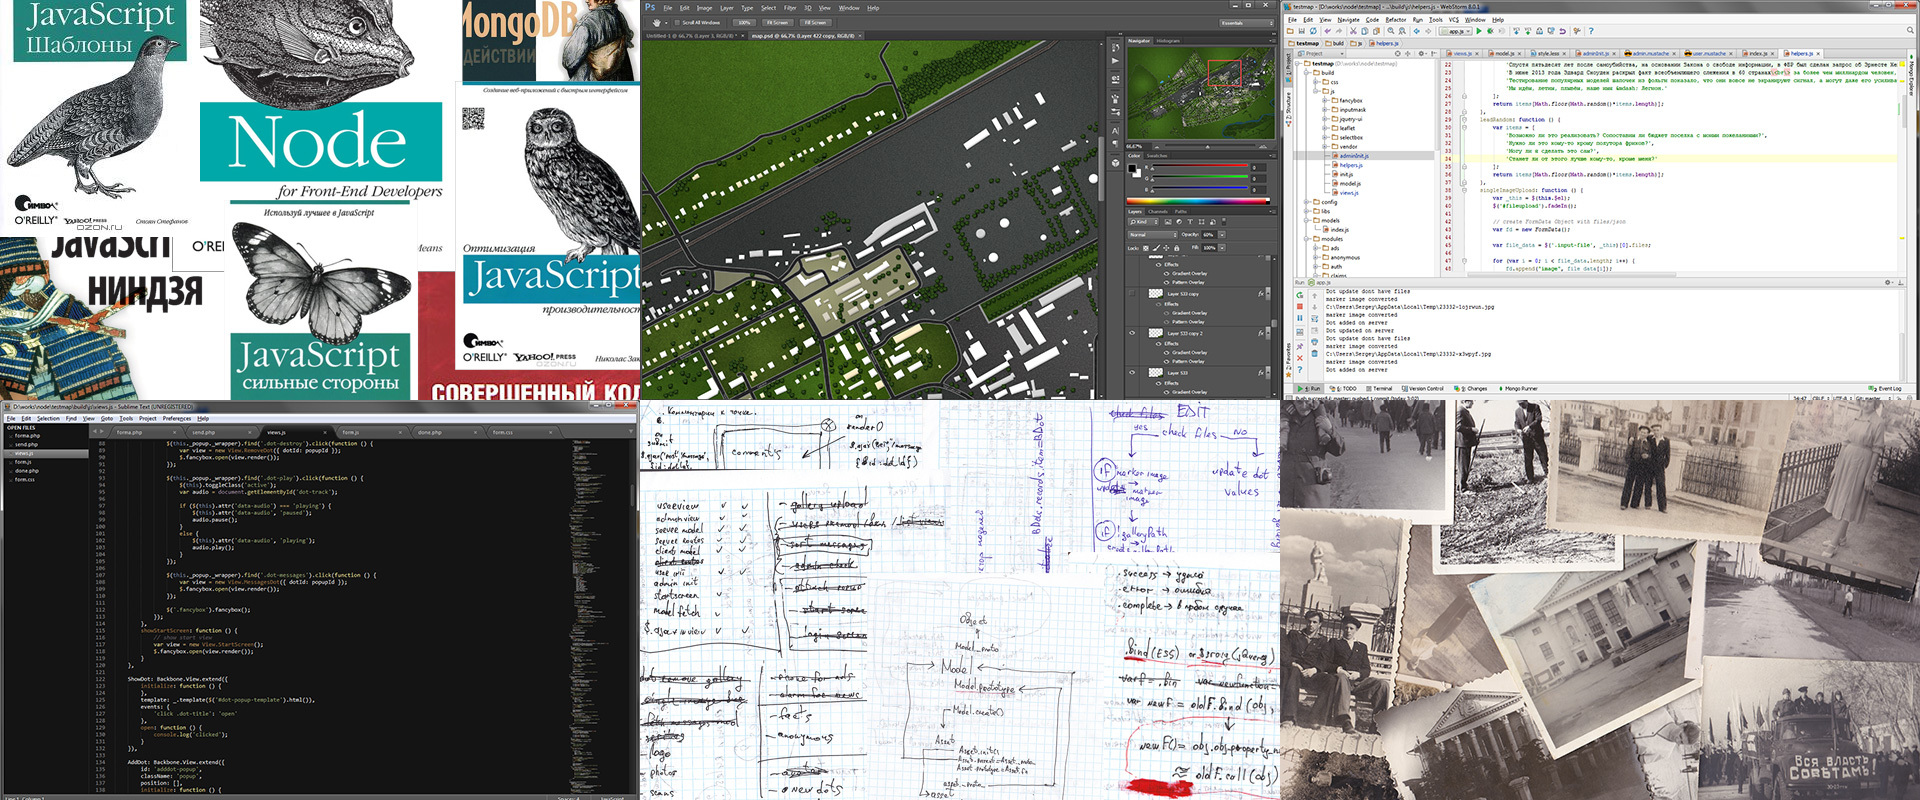Click the Cut scissors icon in WebStorm toolbar
The image size is (1920, 800).
[x=1353, y=31]
